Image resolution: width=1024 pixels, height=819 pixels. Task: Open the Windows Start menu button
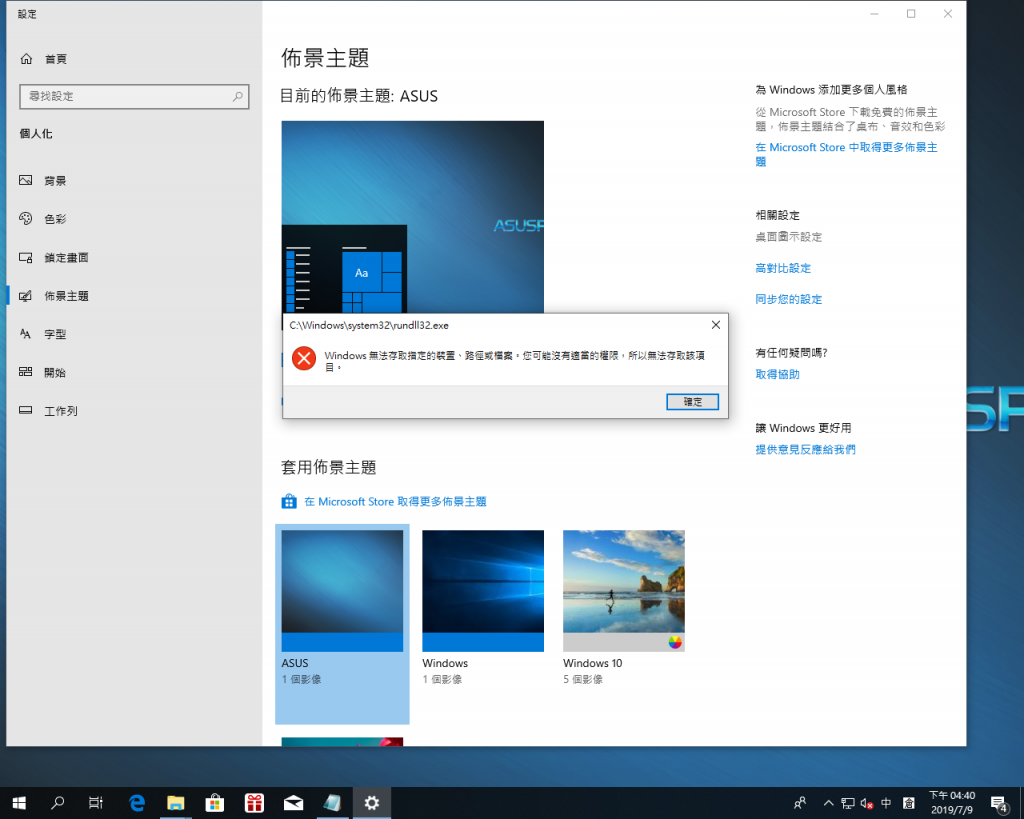(19, 803)
